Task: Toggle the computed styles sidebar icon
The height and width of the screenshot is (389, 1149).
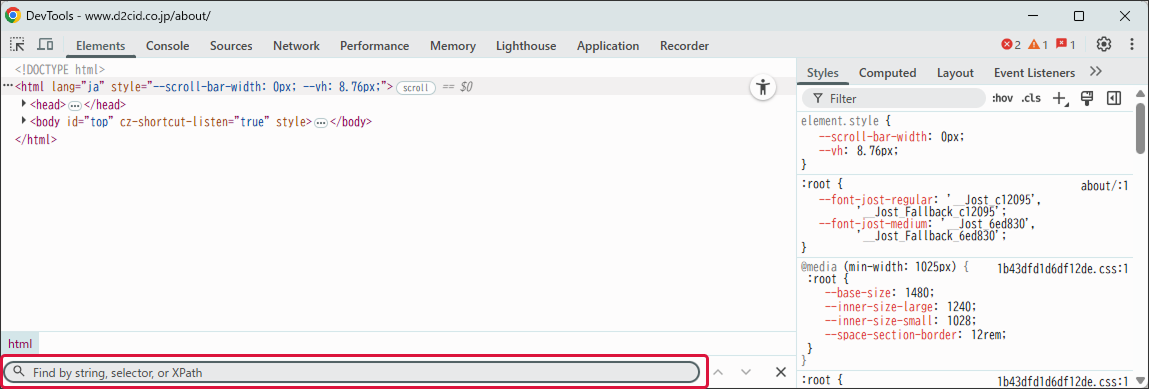Action: (x=1114, y=98)
